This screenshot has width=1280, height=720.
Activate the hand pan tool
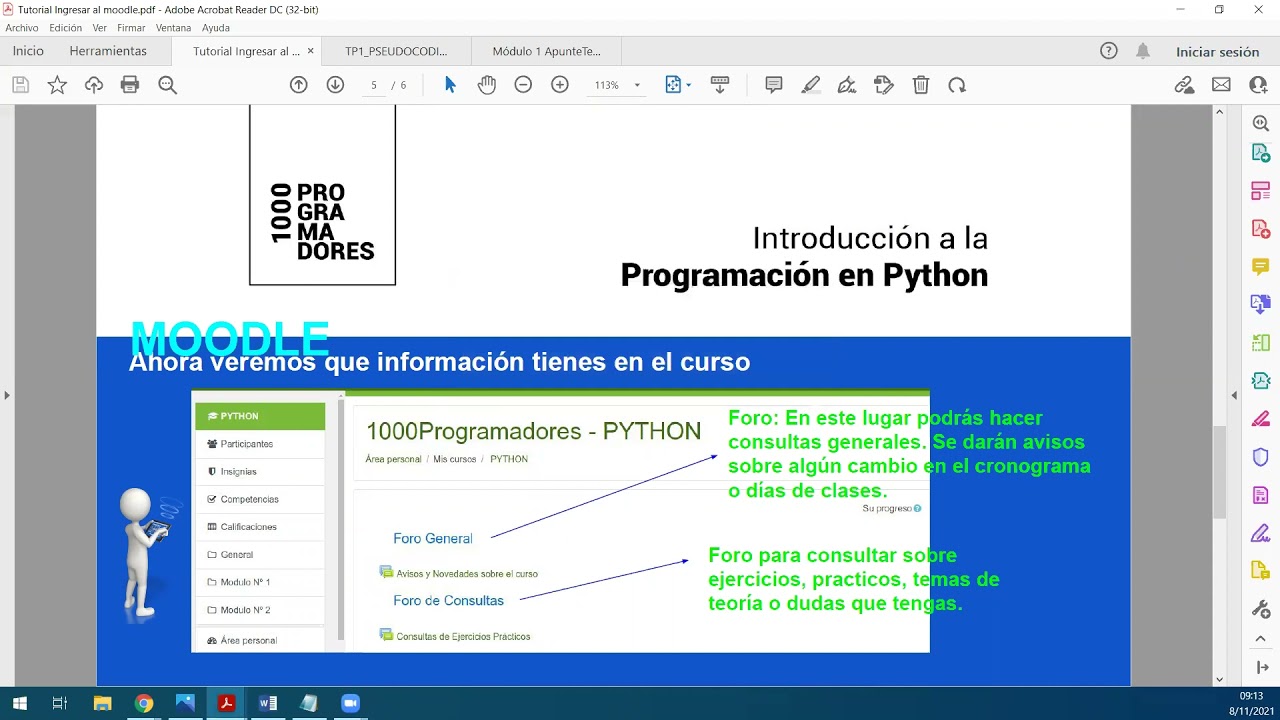486,85
